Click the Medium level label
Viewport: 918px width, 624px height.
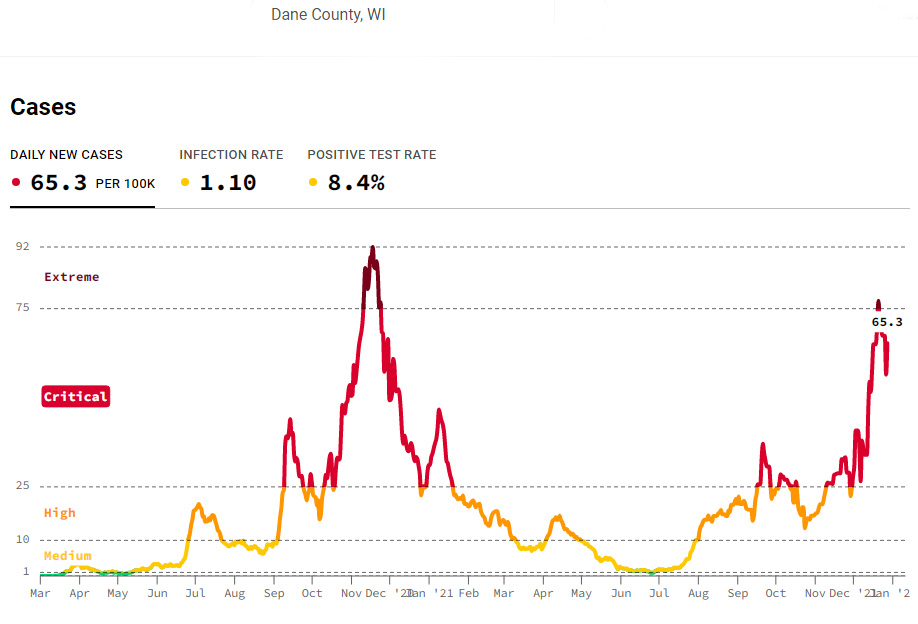click(67, 556)
